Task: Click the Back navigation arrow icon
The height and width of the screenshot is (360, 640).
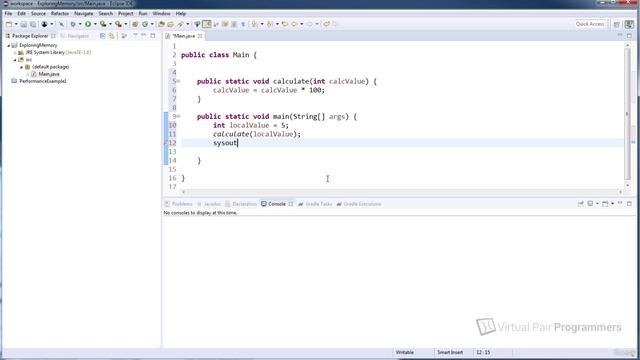Action: point(294,24)
